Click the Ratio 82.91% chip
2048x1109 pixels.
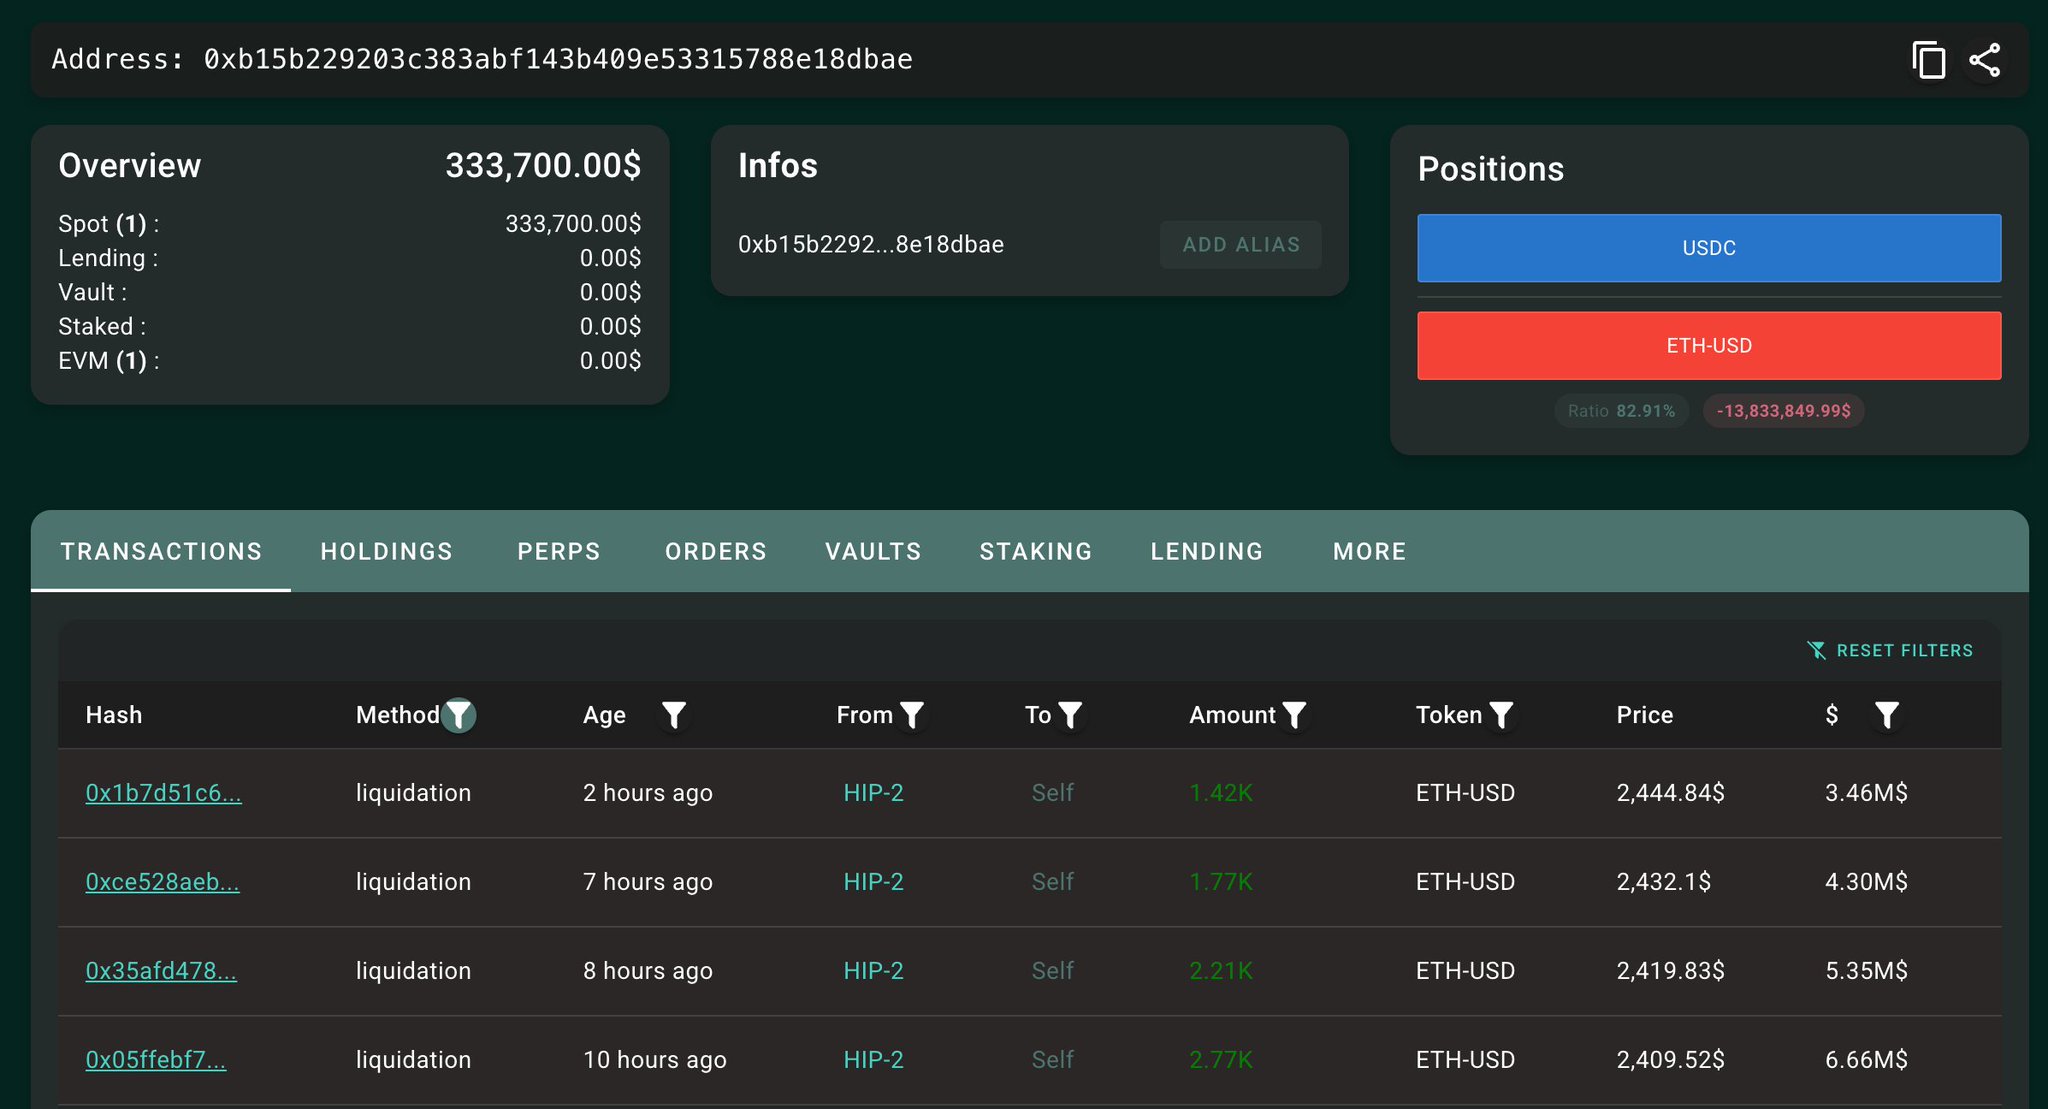[1621, 411]
